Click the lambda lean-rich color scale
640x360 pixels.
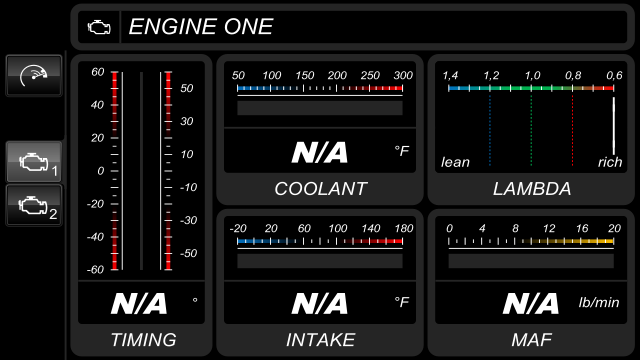click(x=531, y=88)
